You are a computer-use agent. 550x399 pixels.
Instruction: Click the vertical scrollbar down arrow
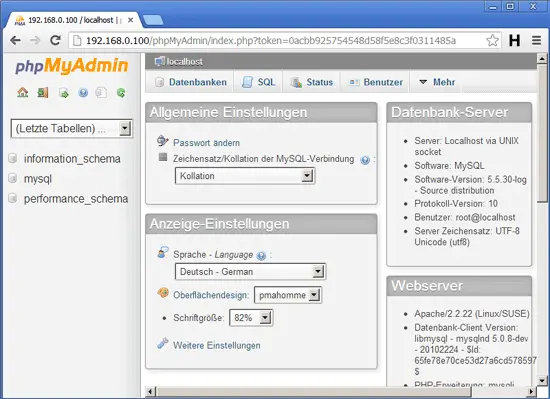542,380
